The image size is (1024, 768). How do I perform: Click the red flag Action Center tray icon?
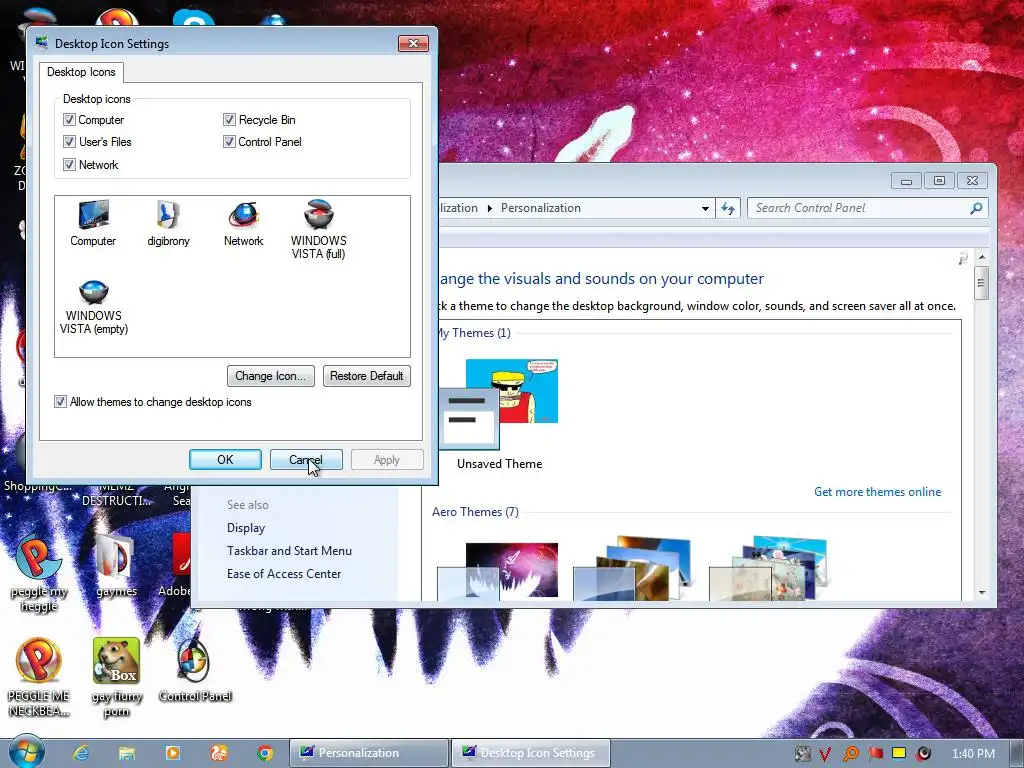point(875,754)
